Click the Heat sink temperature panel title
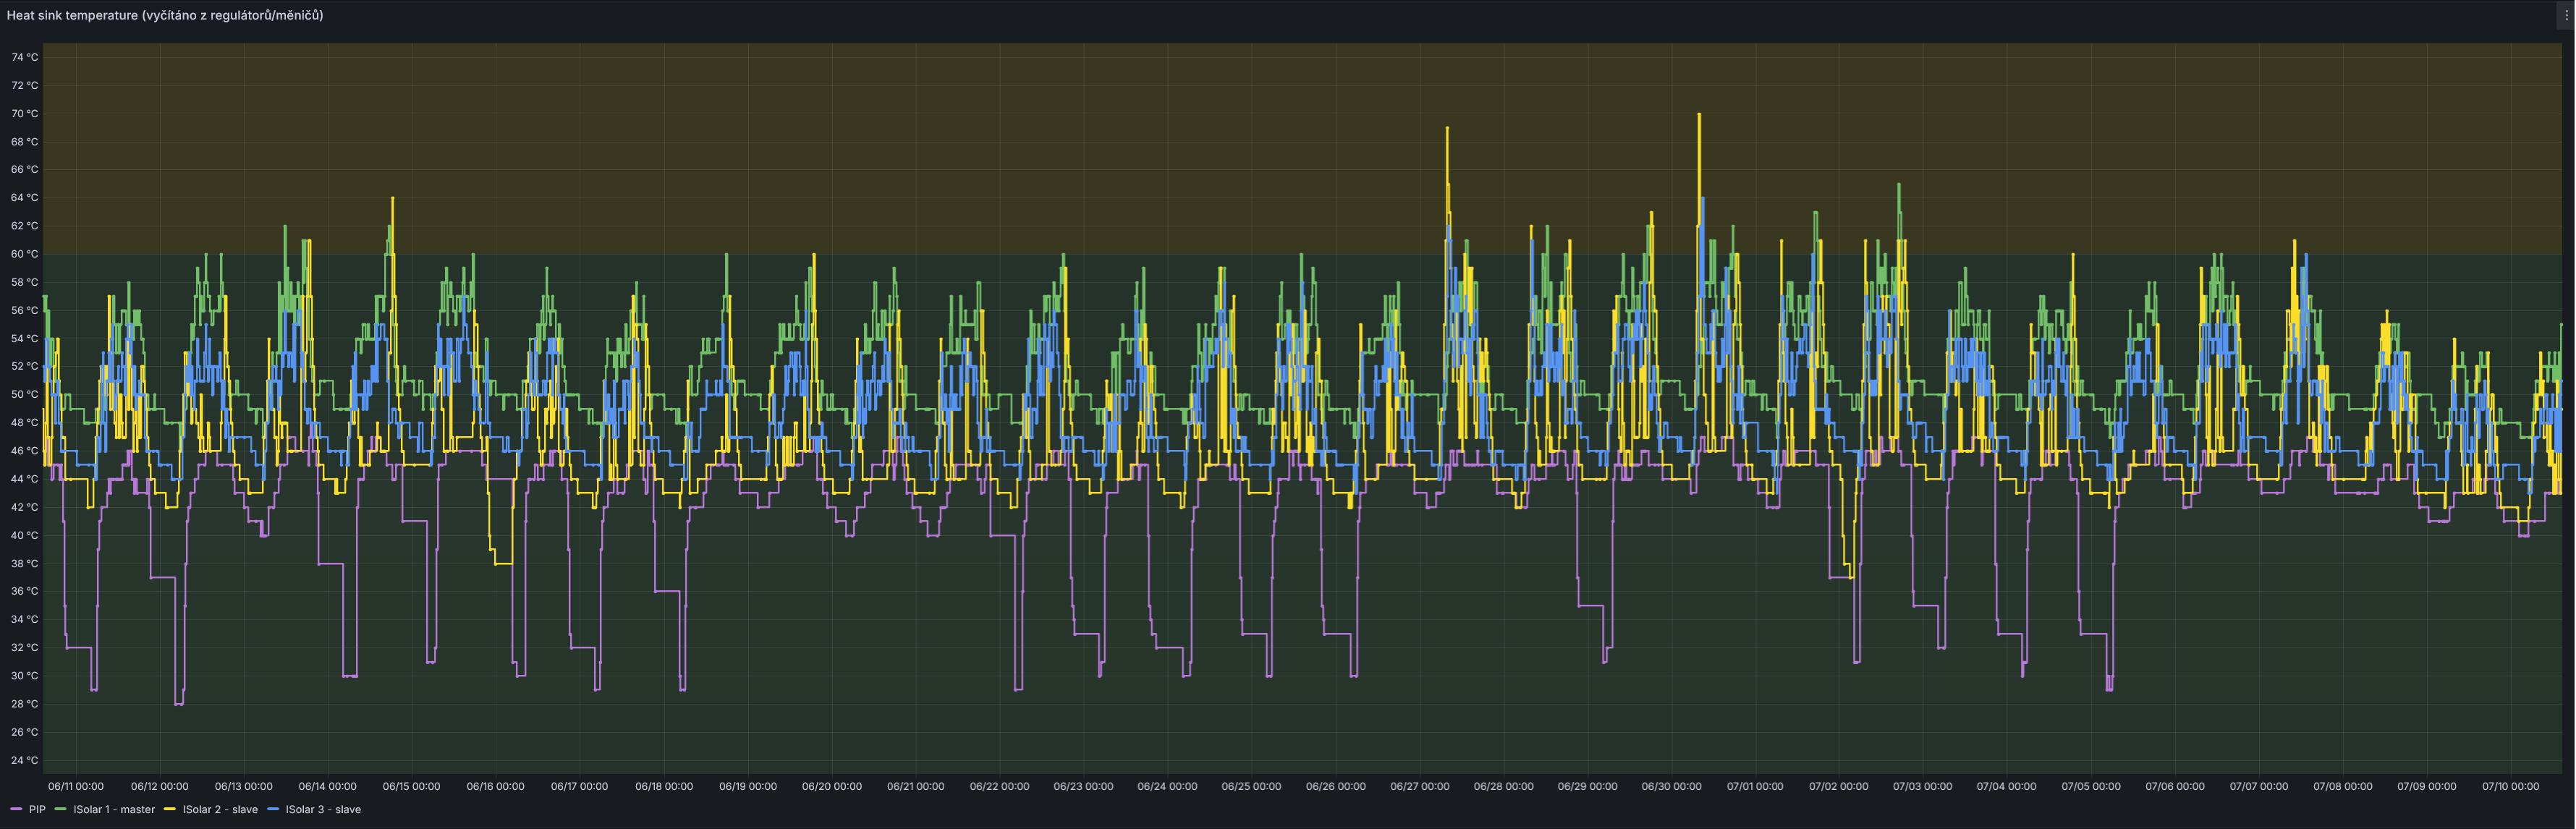 pos(165,15)
